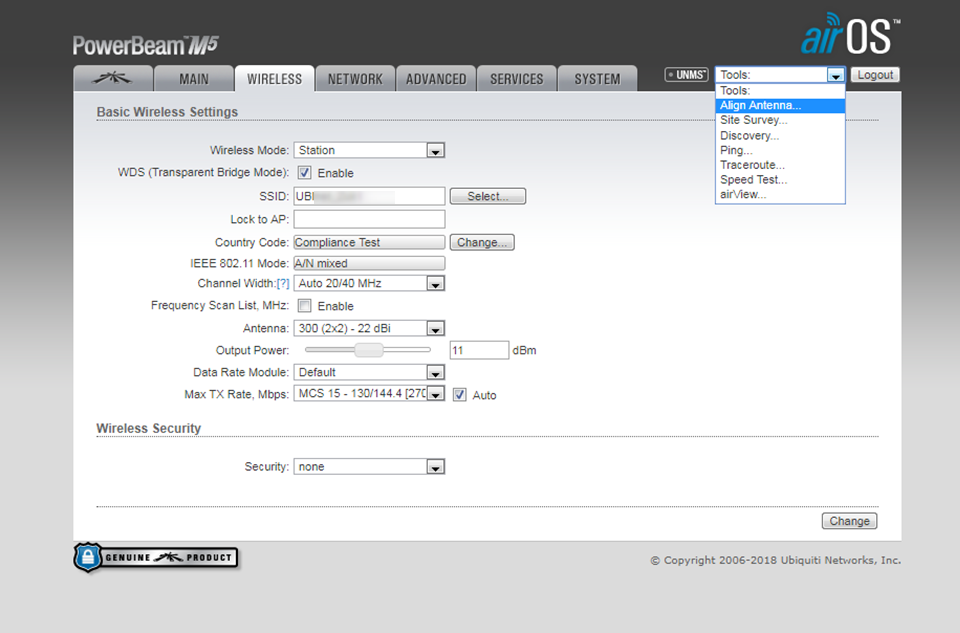
Task: Toggle WDS Transparent Bridge Mode checkbox
Action: (x=305, y=173)
